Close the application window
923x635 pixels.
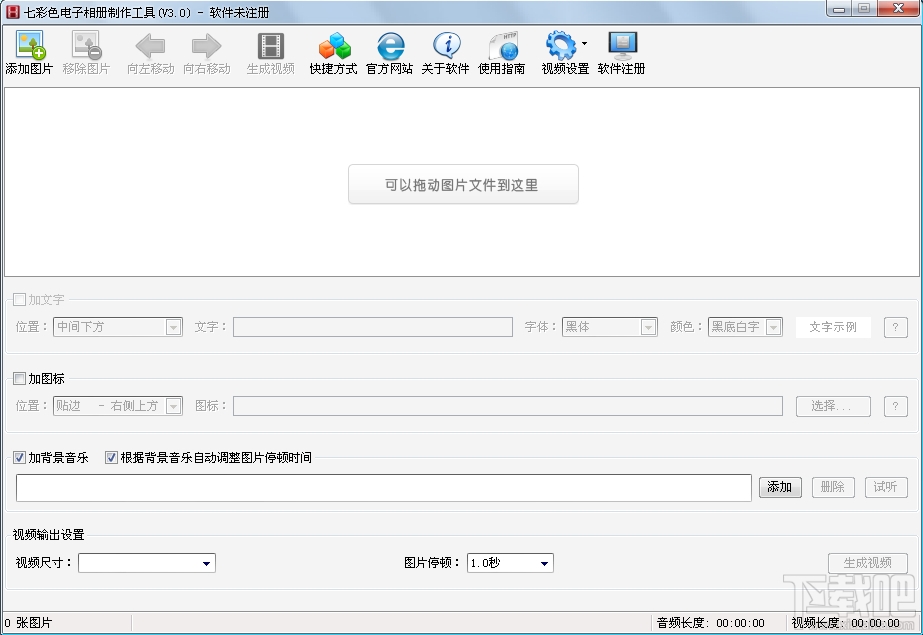tap(898, 9)
